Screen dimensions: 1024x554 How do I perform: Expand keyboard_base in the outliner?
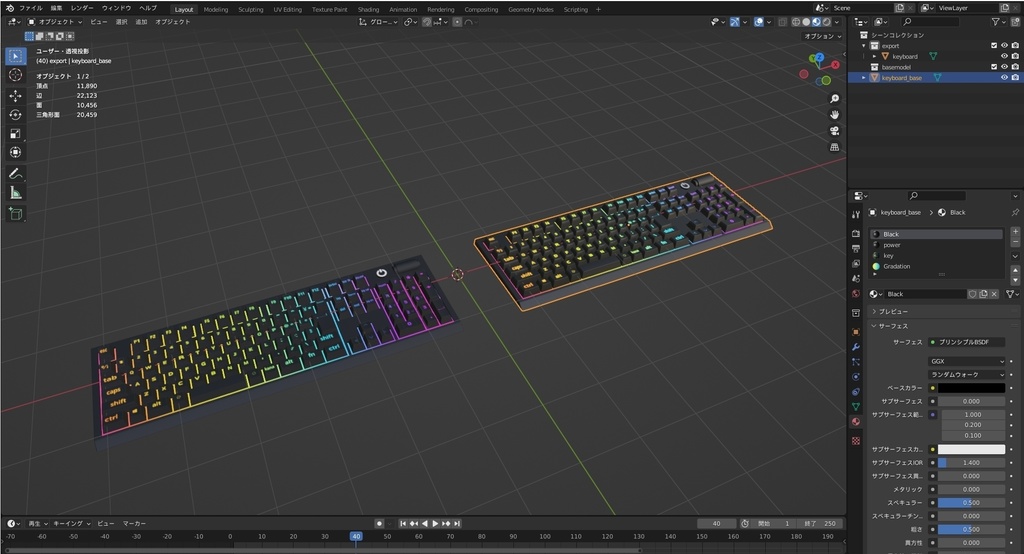point(864,78)
